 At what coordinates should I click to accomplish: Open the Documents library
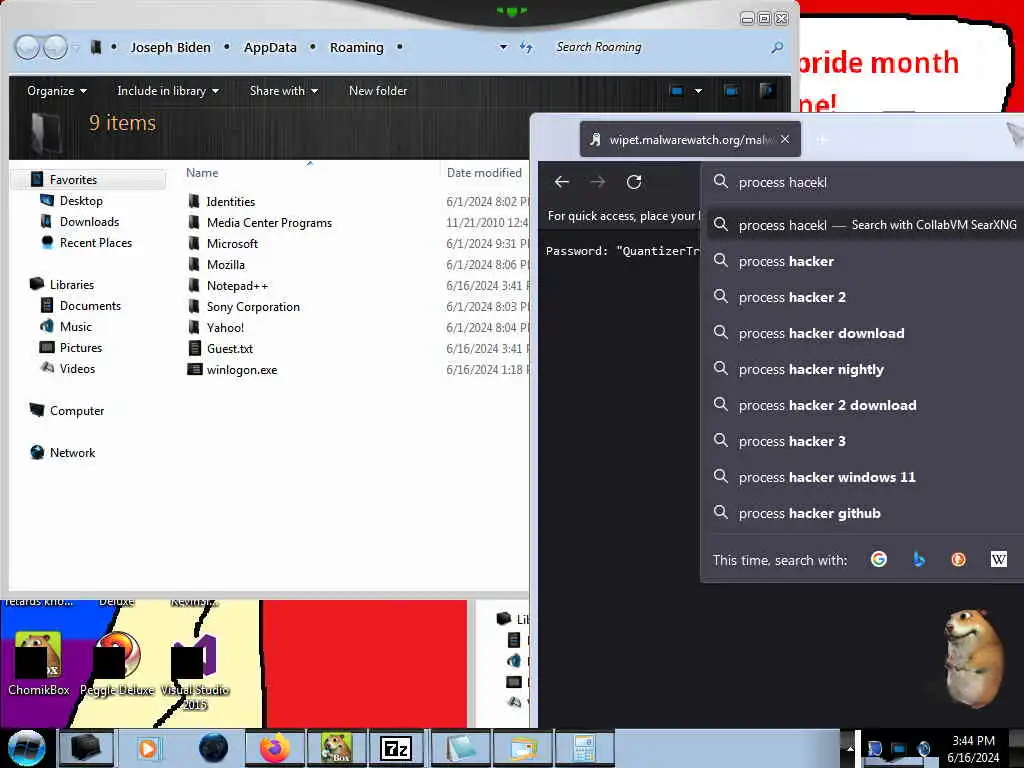(x=90, y=306)
